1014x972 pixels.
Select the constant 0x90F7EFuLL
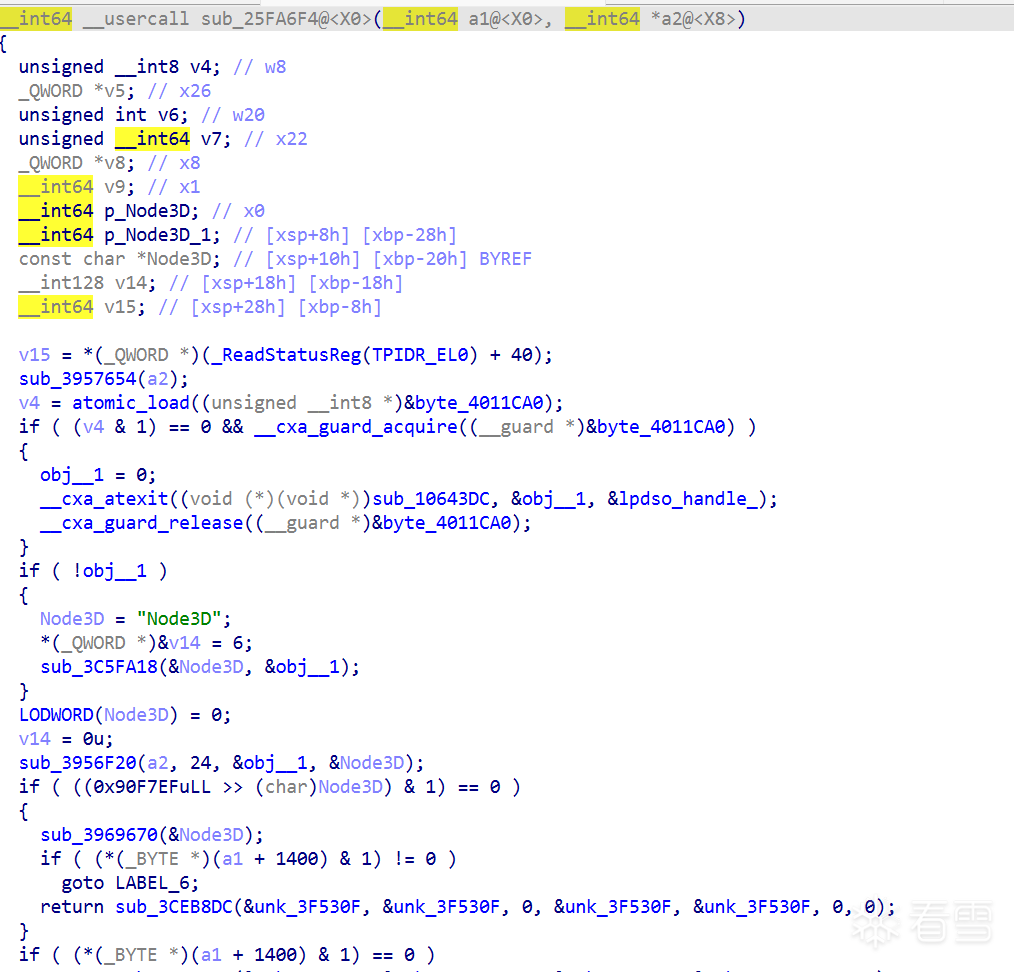[x=152, y=787]
